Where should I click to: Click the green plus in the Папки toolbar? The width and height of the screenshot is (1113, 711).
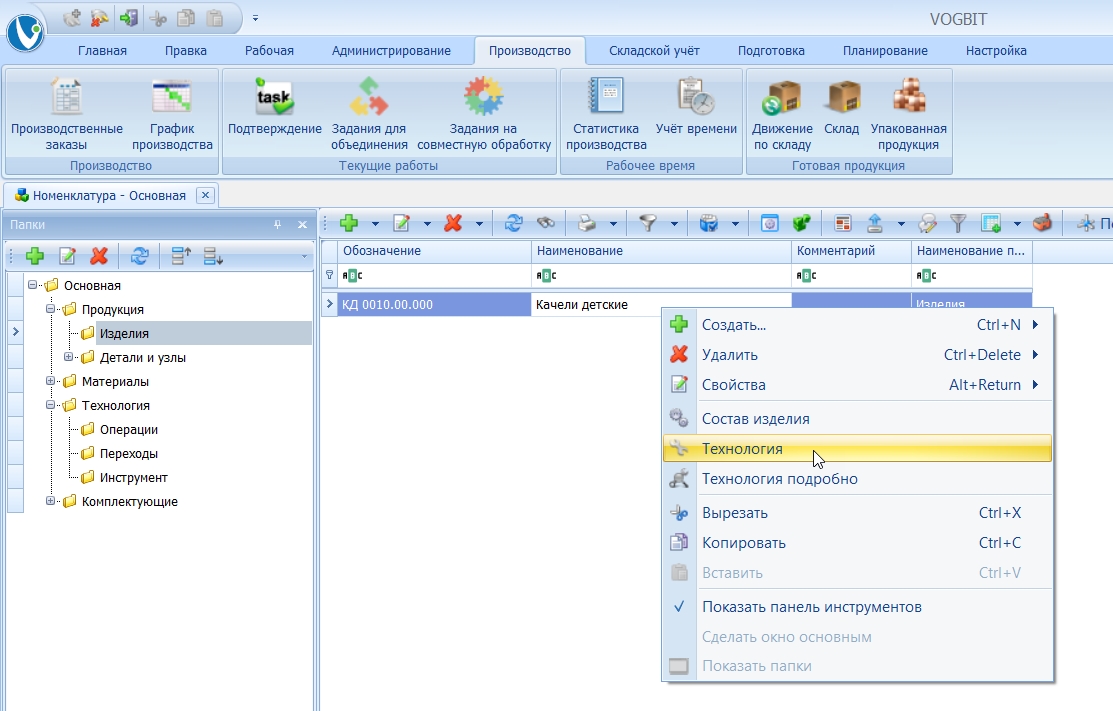[x=35, y=255]
